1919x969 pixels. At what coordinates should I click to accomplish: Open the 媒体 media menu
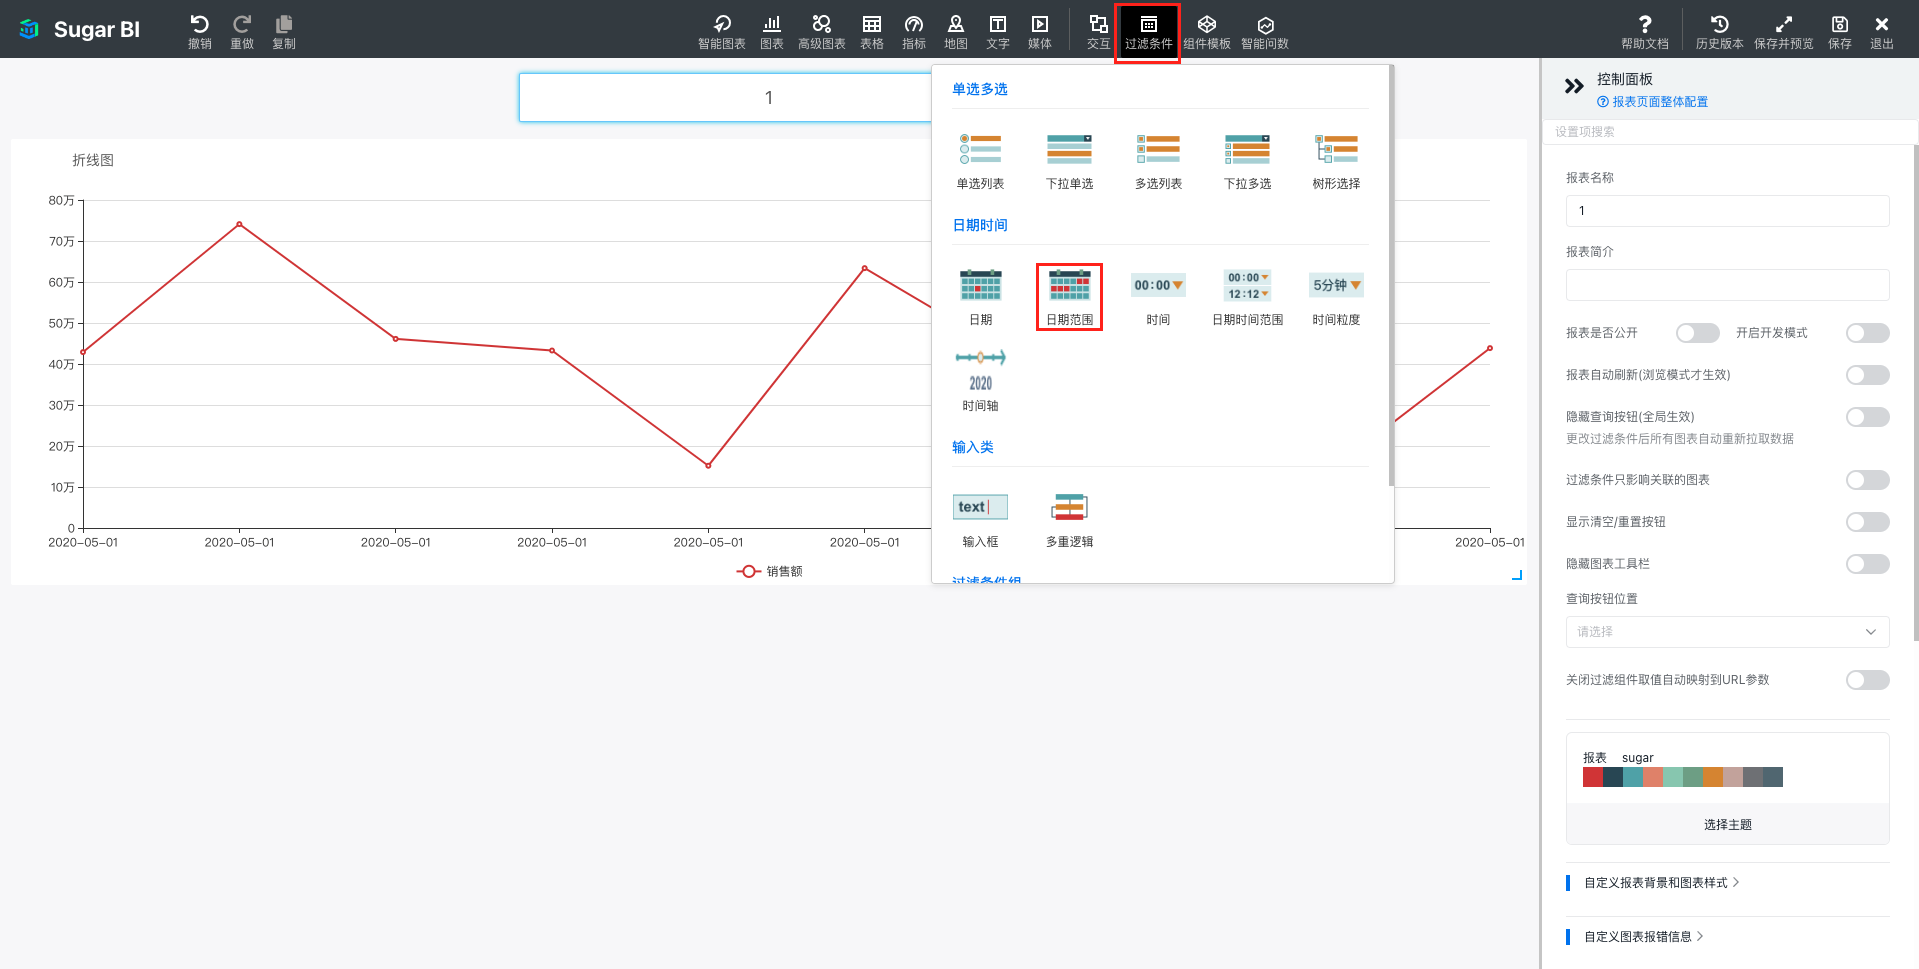[x=1040, y=31]
